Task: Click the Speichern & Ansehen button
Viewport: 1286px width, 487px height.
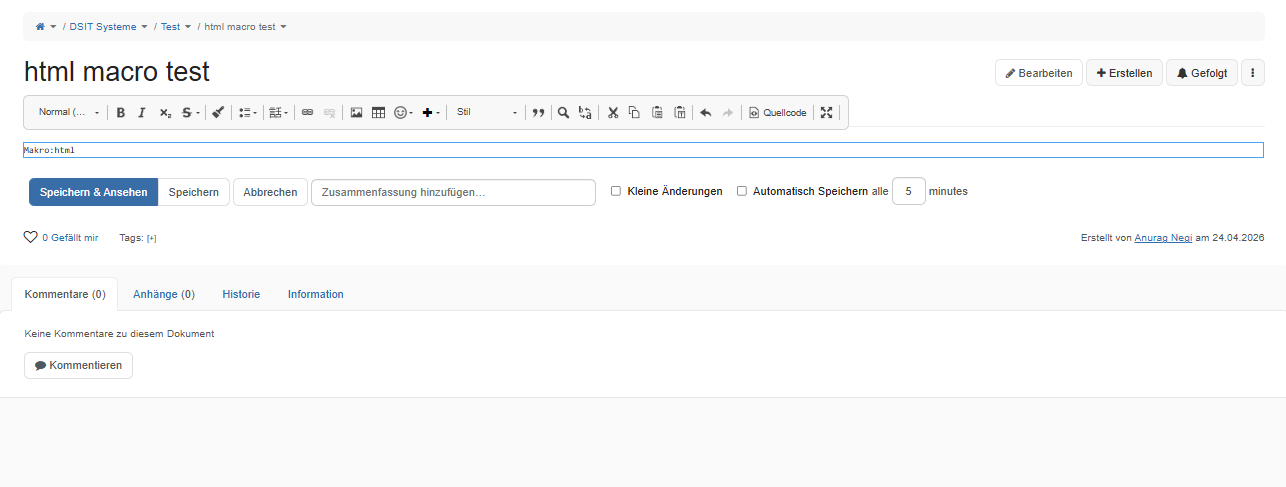Action: (93, 192)
